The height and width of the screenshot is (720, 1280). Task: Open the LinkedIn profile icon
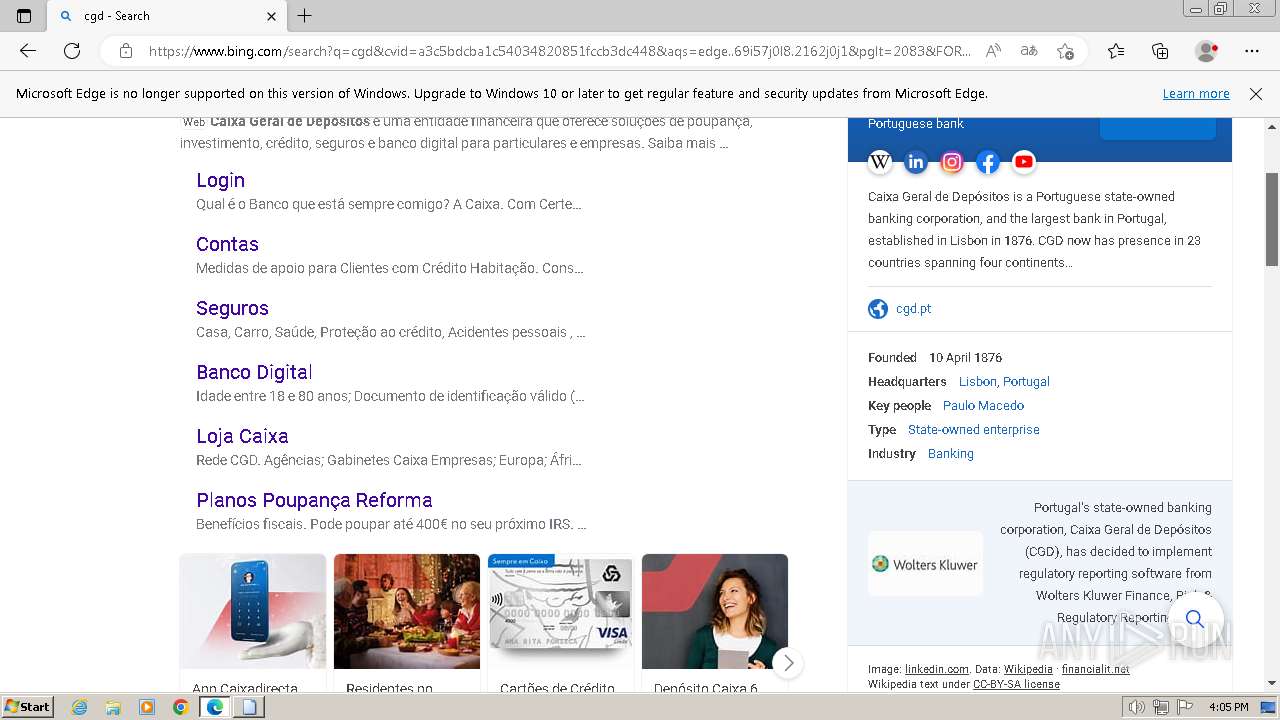[916, 162]
